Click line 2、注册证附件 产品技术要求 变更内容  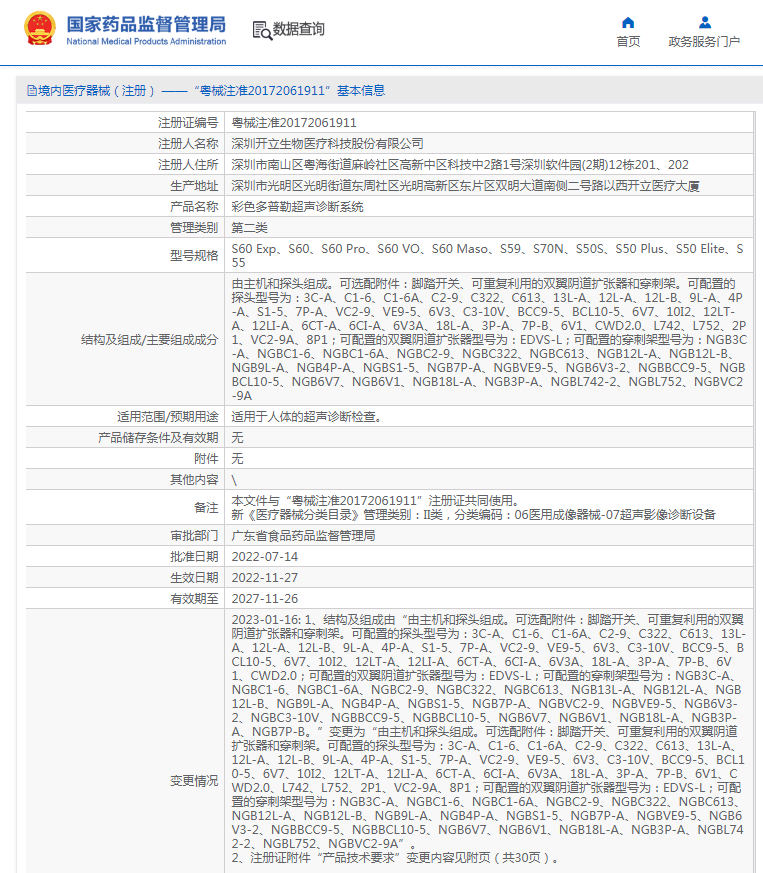tap(395, 858)
